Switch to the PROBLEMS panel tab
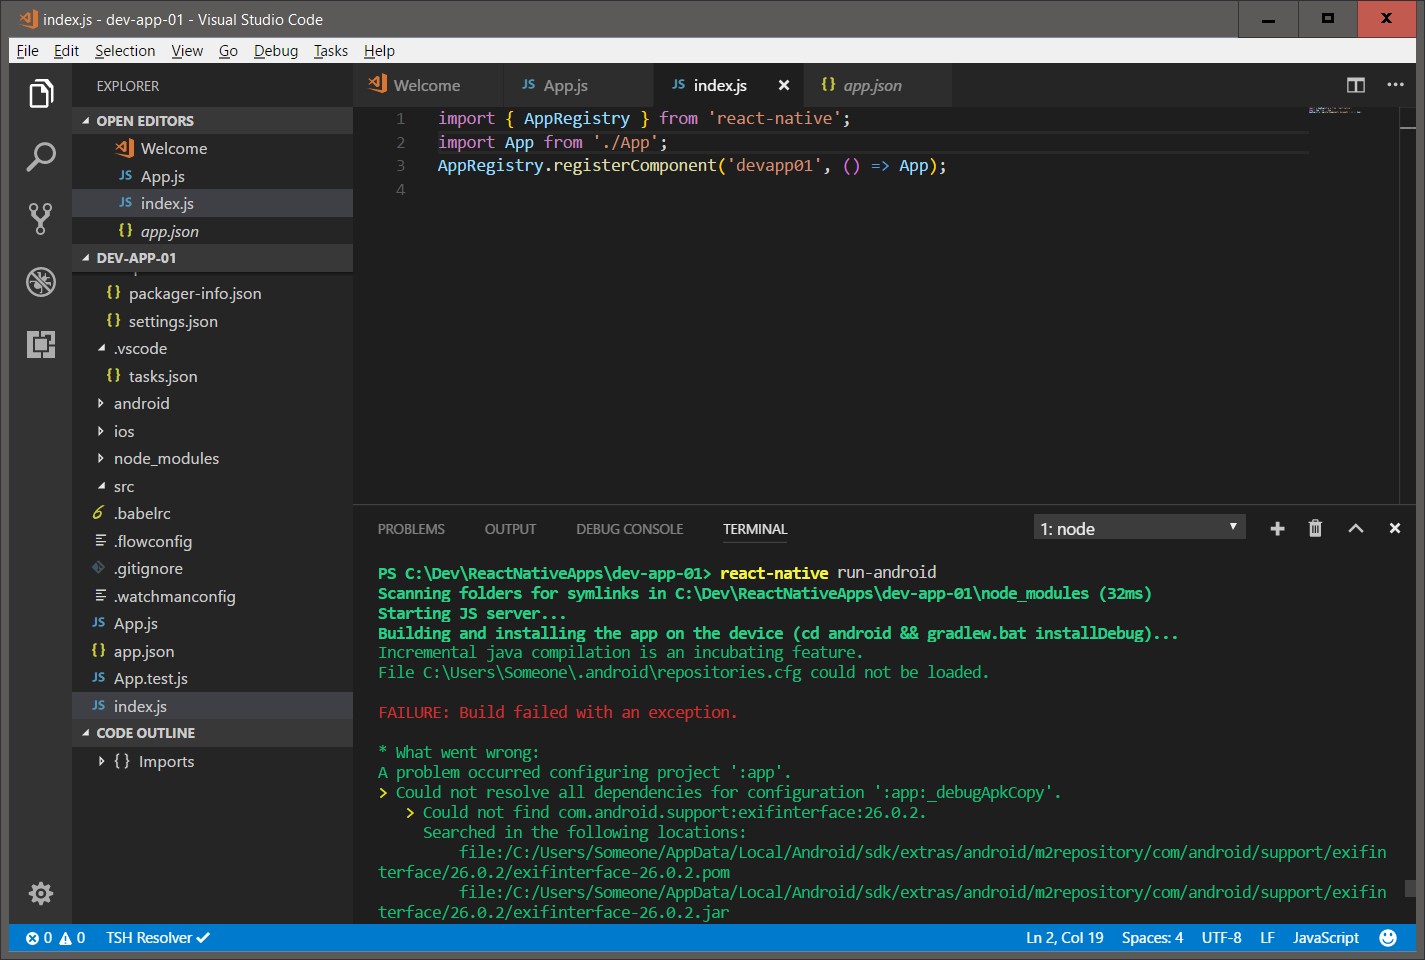The height and width of the screenshot is (960, 1425). pyautogui.click(x=411, y=529)
